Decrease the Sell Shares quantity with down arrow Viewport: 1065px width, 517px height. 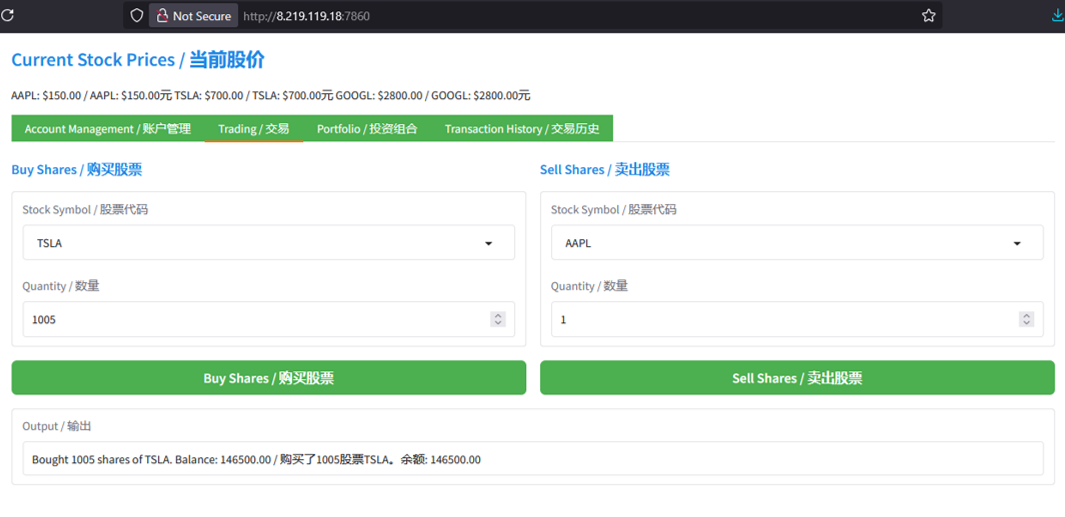1026,323
